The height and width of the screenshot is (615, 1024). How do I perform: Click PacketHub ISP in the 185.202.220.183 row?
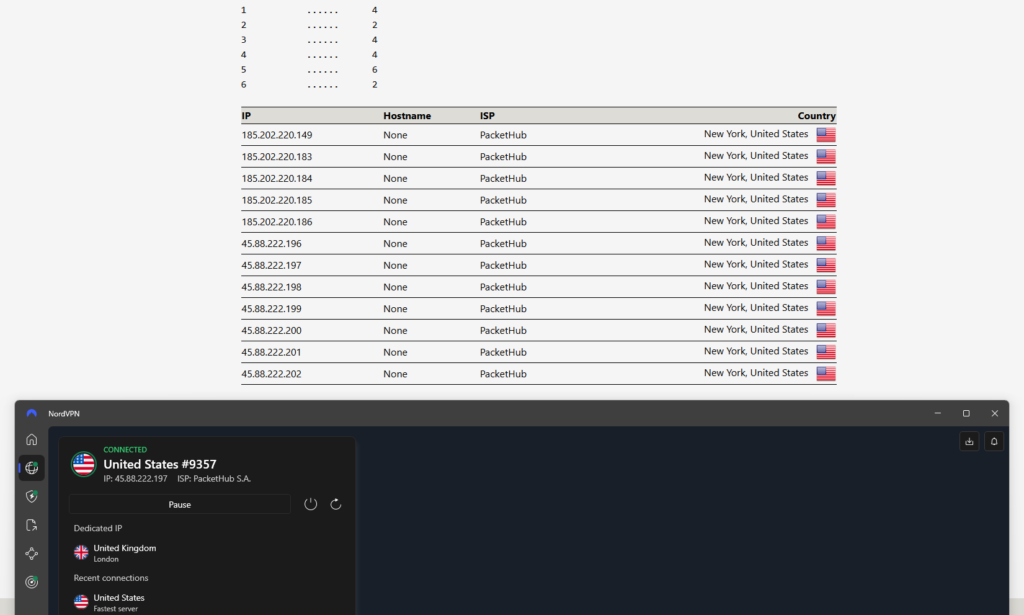503,157
